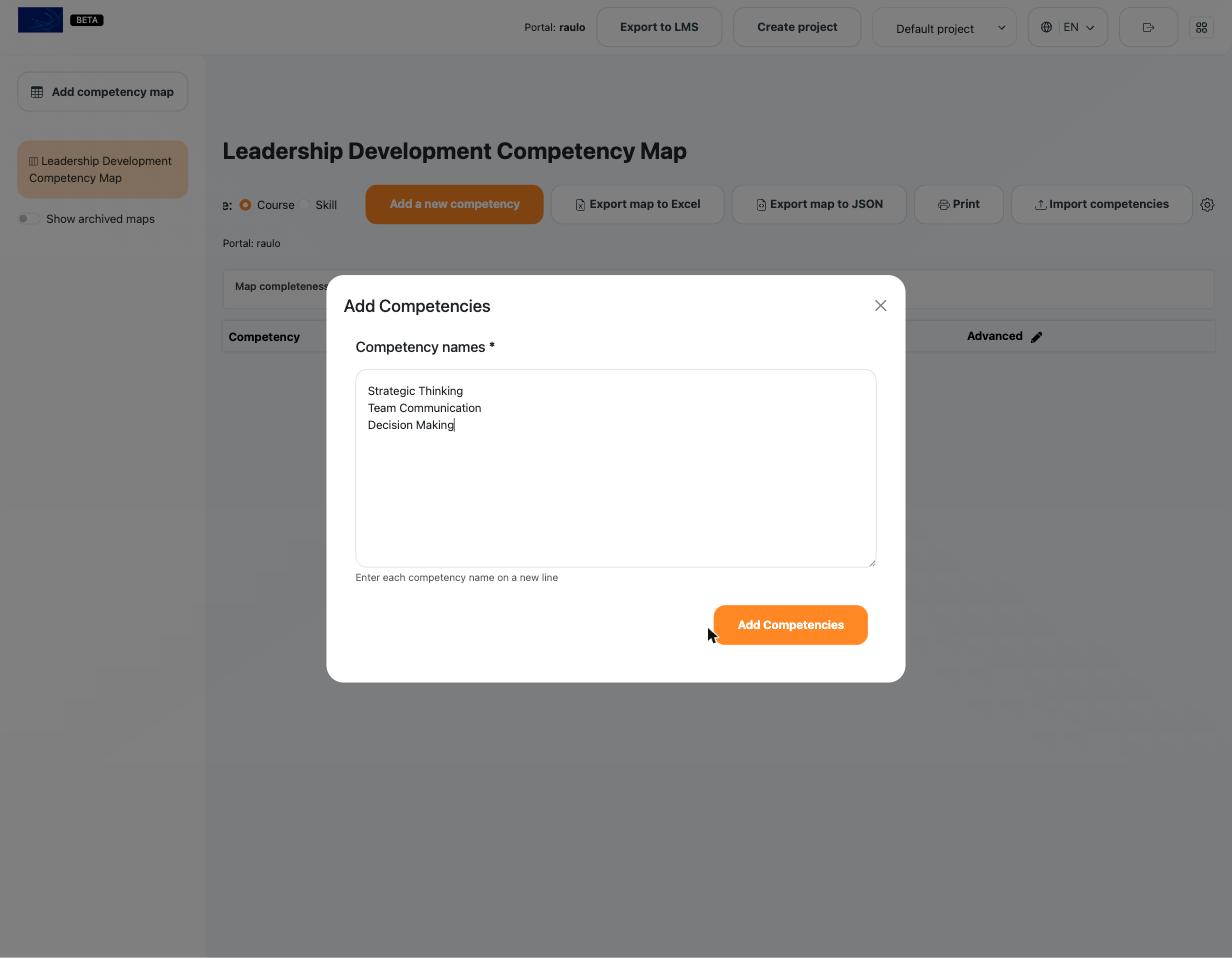Export map to JSON
This screenshot has height=958, width=1232.
point(819,204)
